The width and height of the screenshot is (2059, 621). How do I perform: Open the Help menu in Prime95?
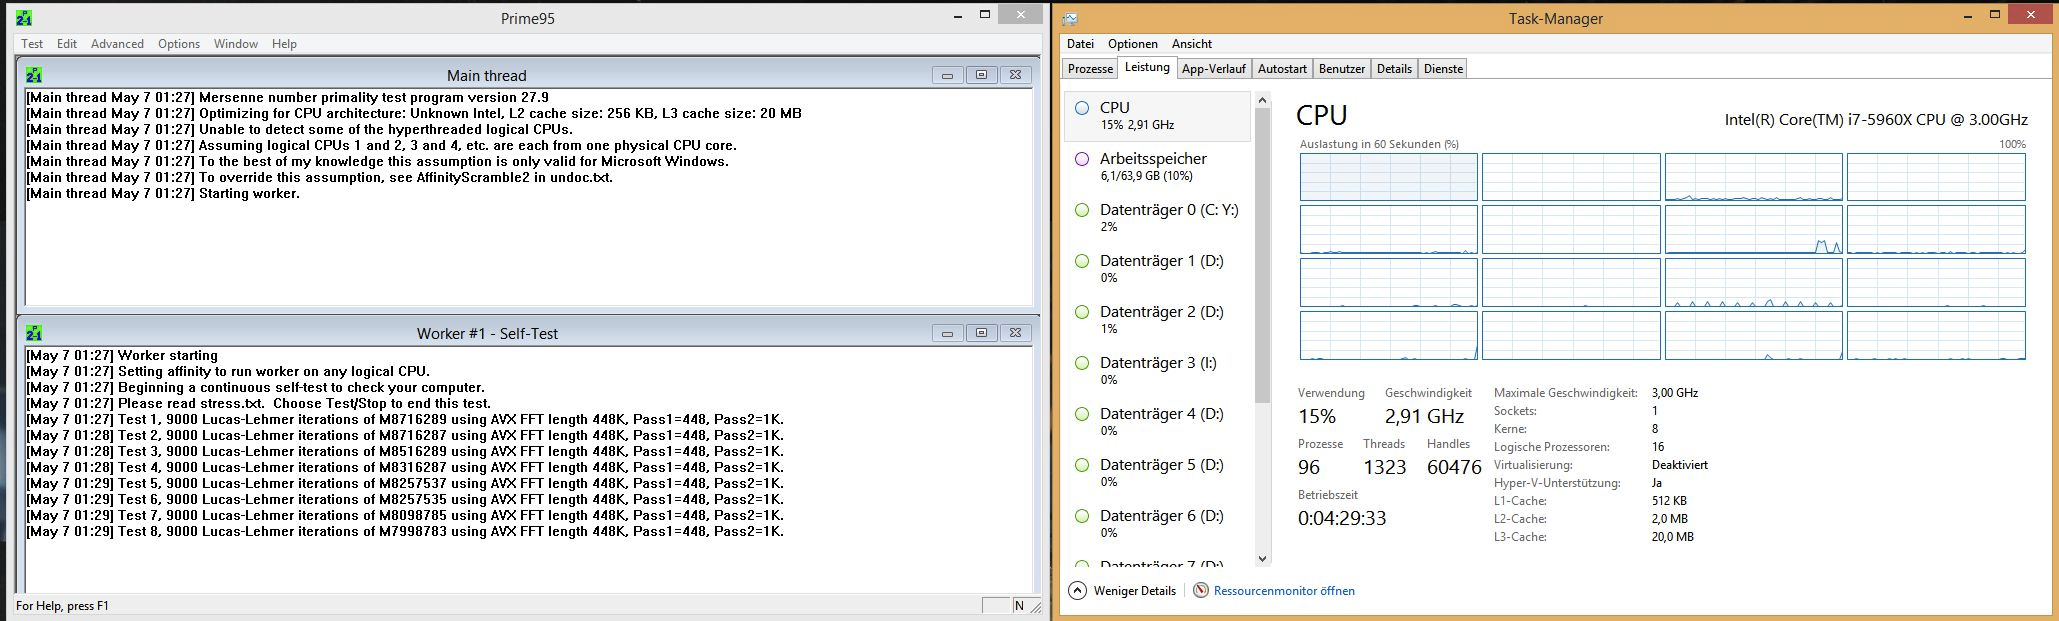[x=284, y=44]
